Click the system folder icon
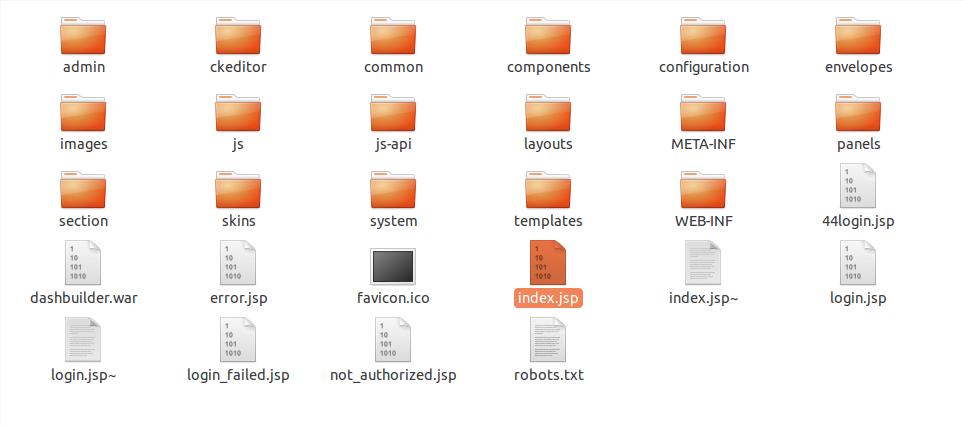This screenshot has width=963, height=426. tap(393, 190)
